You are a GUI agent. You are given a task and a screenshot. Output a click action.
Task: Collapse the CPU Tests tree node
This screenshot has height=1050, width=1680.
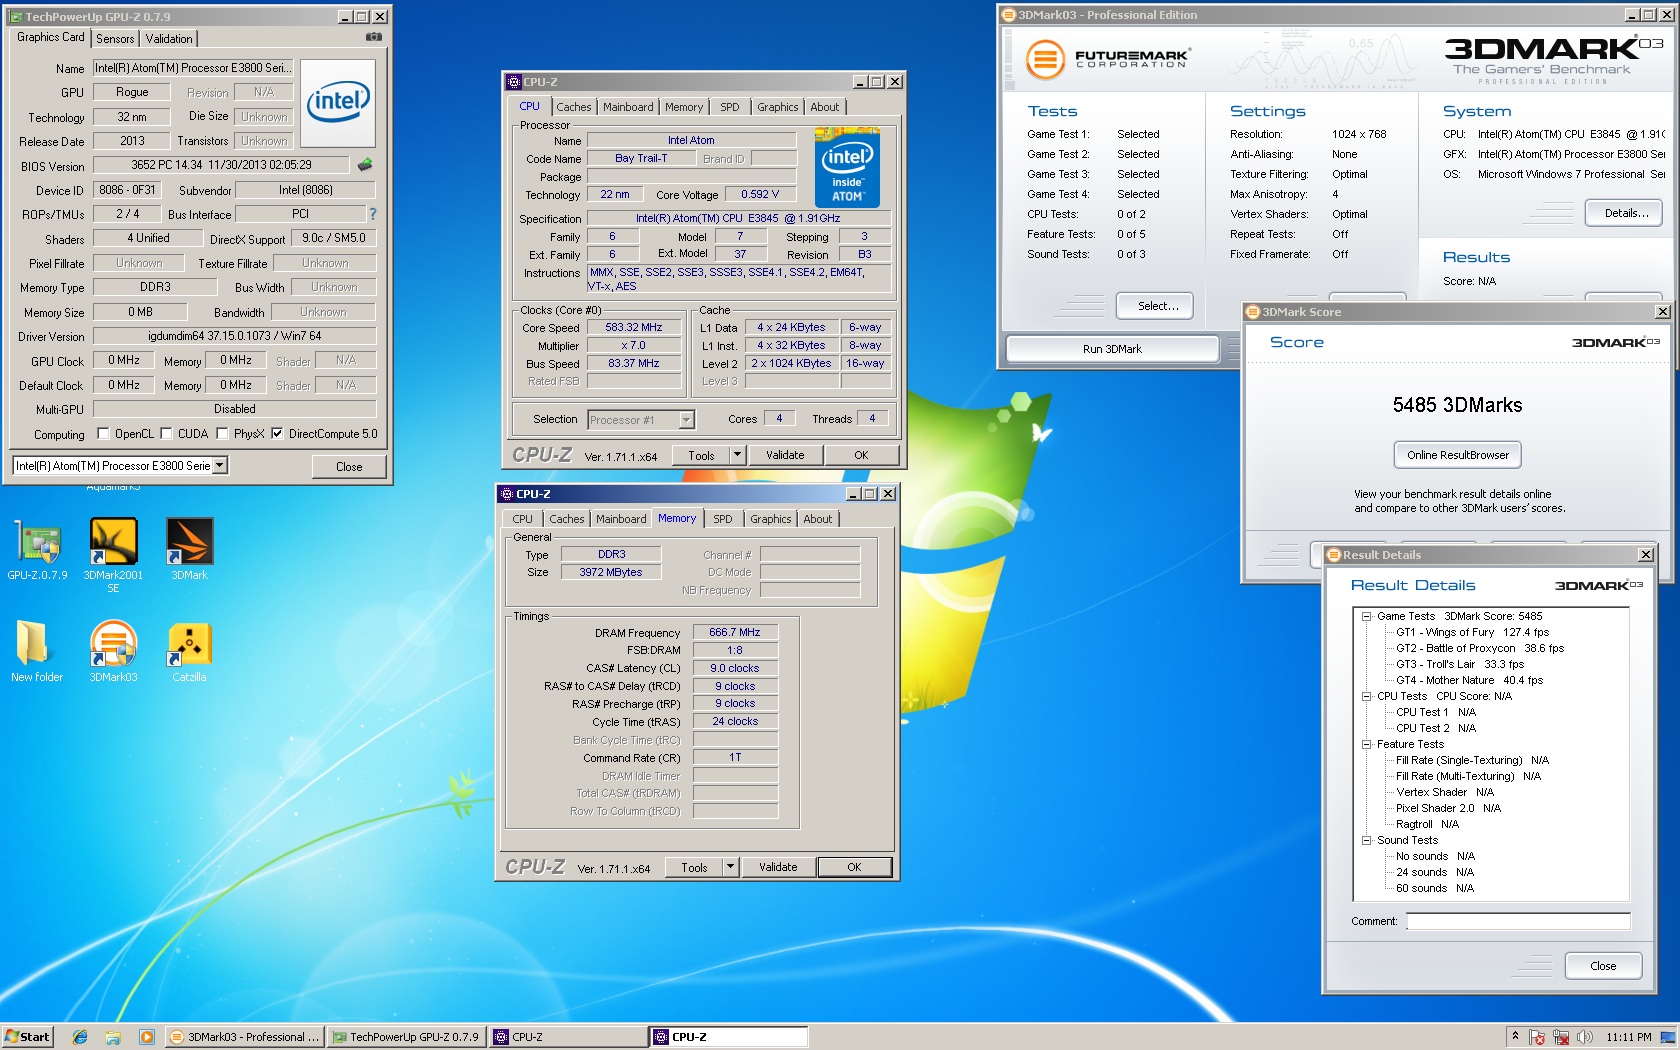pos(1366,696)
